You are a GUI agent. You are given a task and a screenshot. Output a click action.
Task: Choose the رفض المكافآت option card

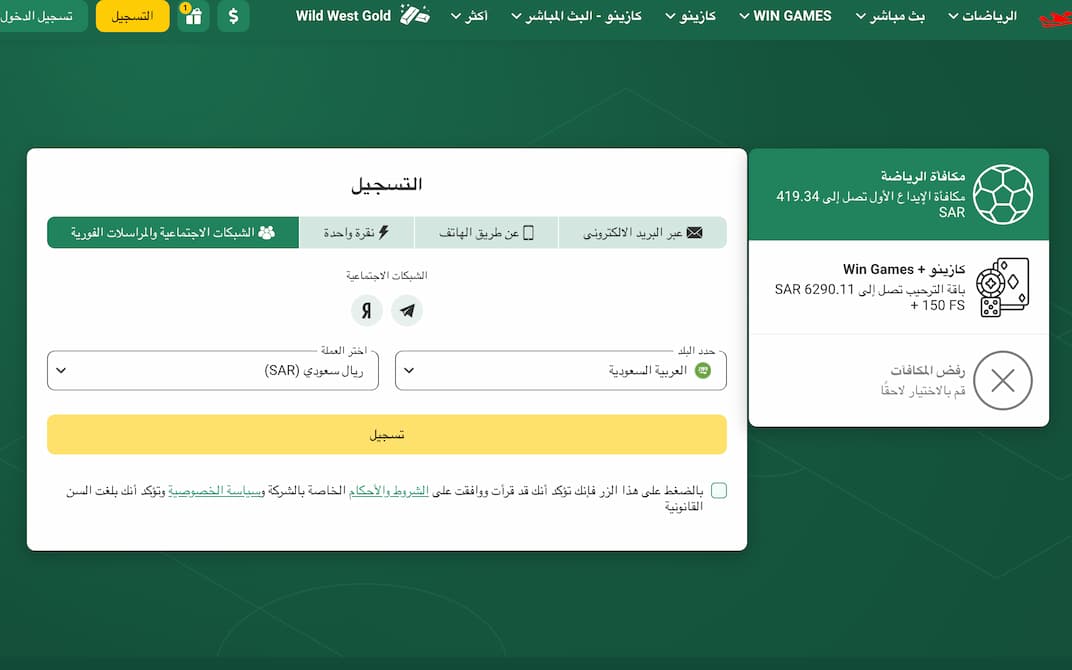[x=898, y=380]
